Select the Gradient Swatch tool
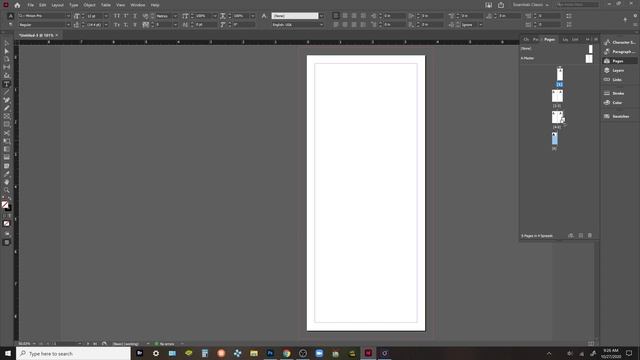This screenshot has height=360, width=640. (7, 150)
